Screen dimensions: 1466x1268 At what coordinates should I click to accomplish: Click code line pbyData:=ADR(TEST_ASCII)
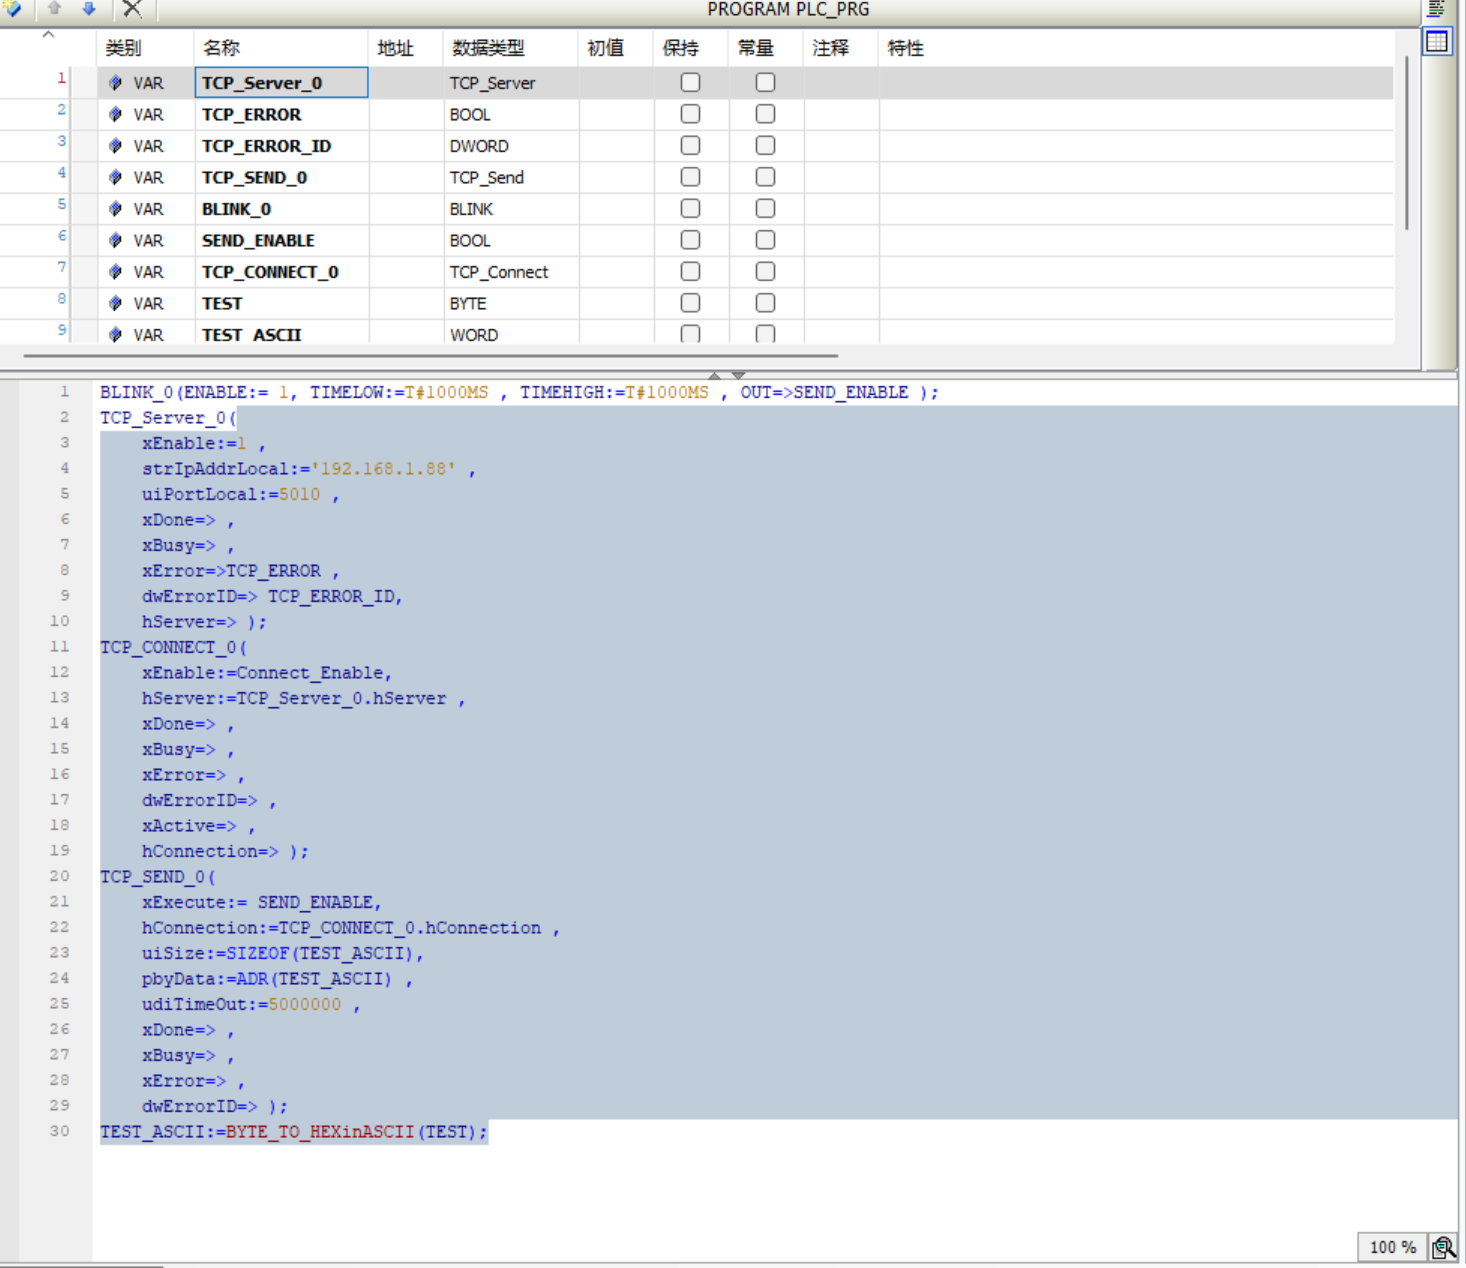coord(277,979)
